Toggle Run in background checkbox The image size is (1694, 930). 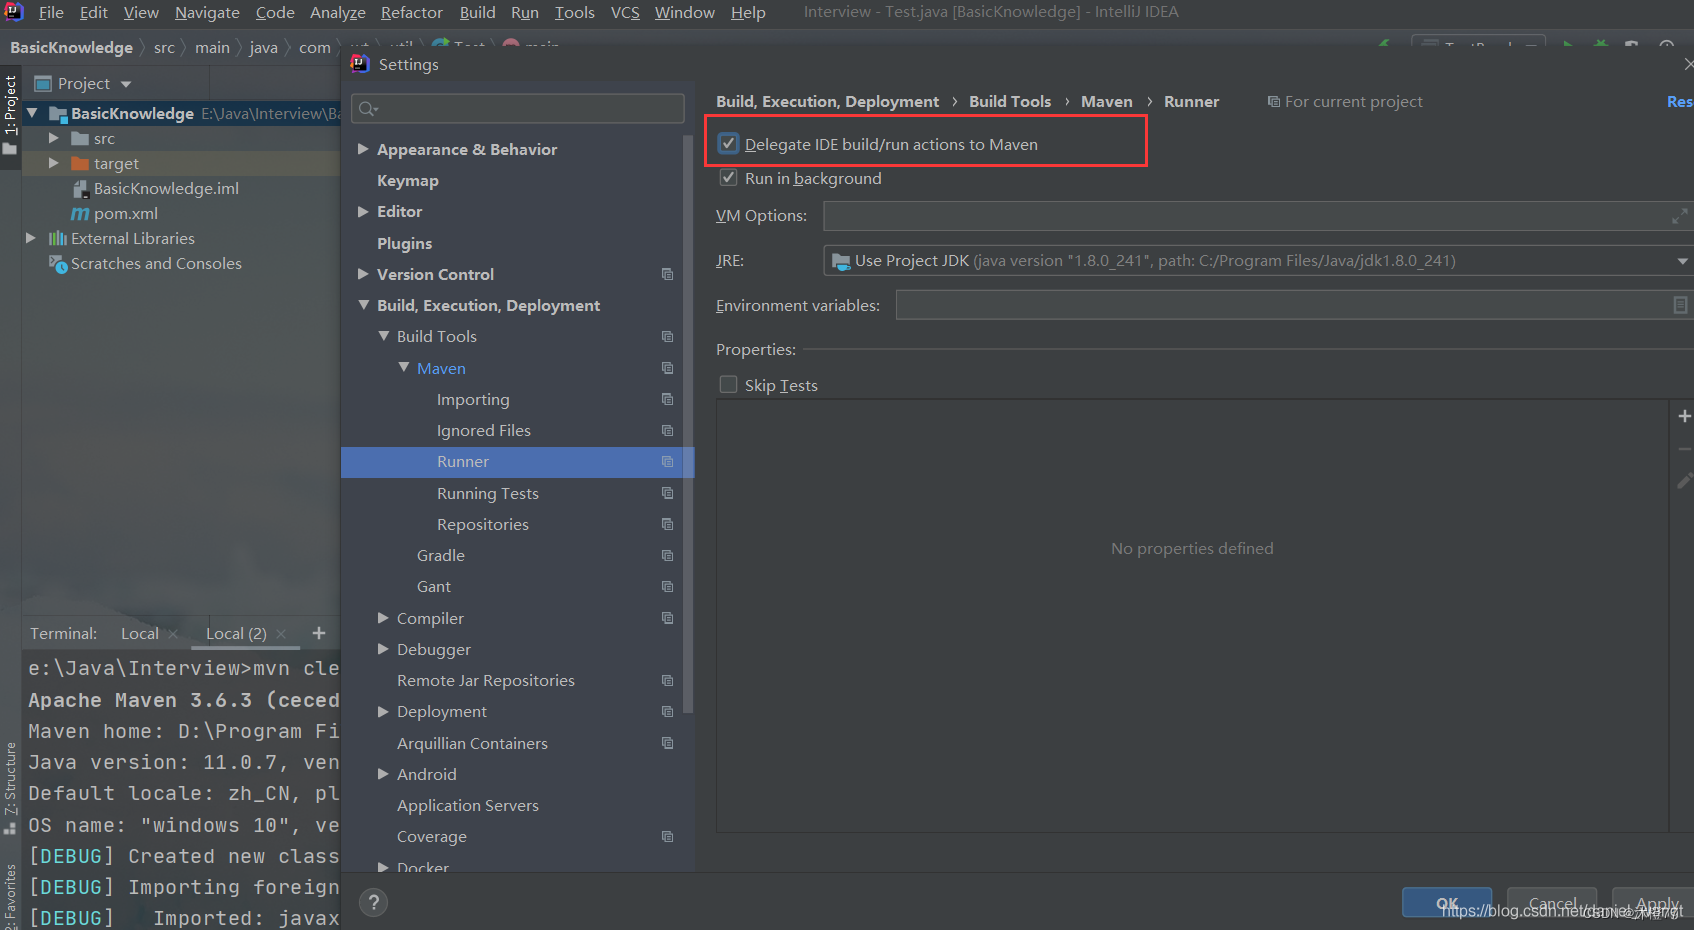tap(729, 178)
